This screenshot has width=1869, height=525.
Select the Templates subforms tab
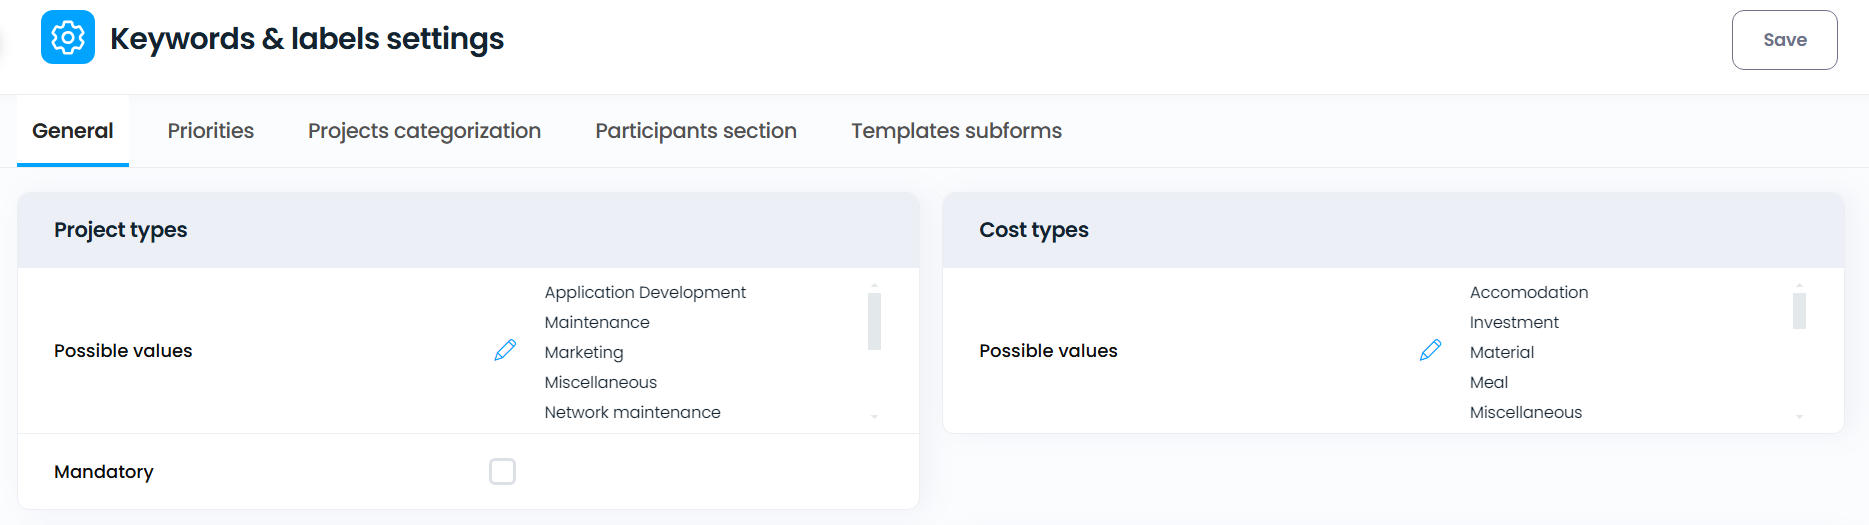click(x=956, y=131)
